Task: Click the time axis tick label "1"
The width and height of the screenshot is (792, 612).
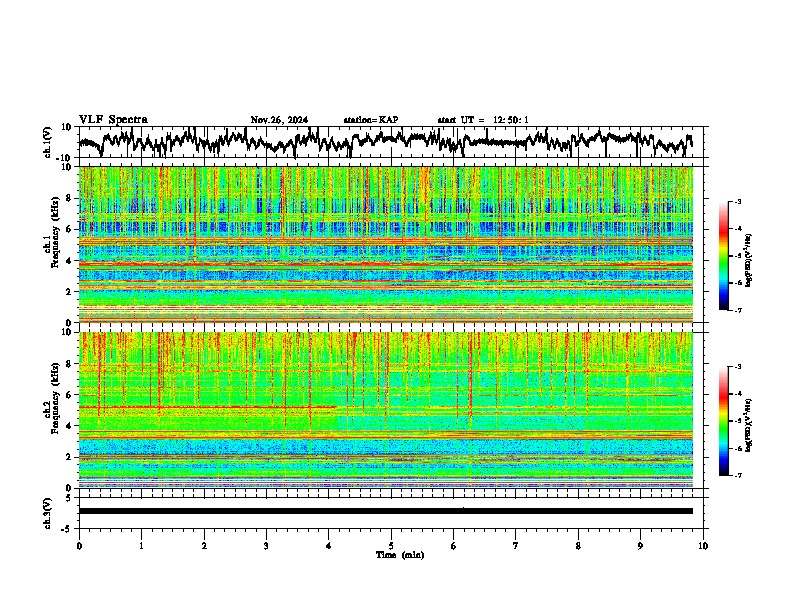Action: click(x=141, y=546)
